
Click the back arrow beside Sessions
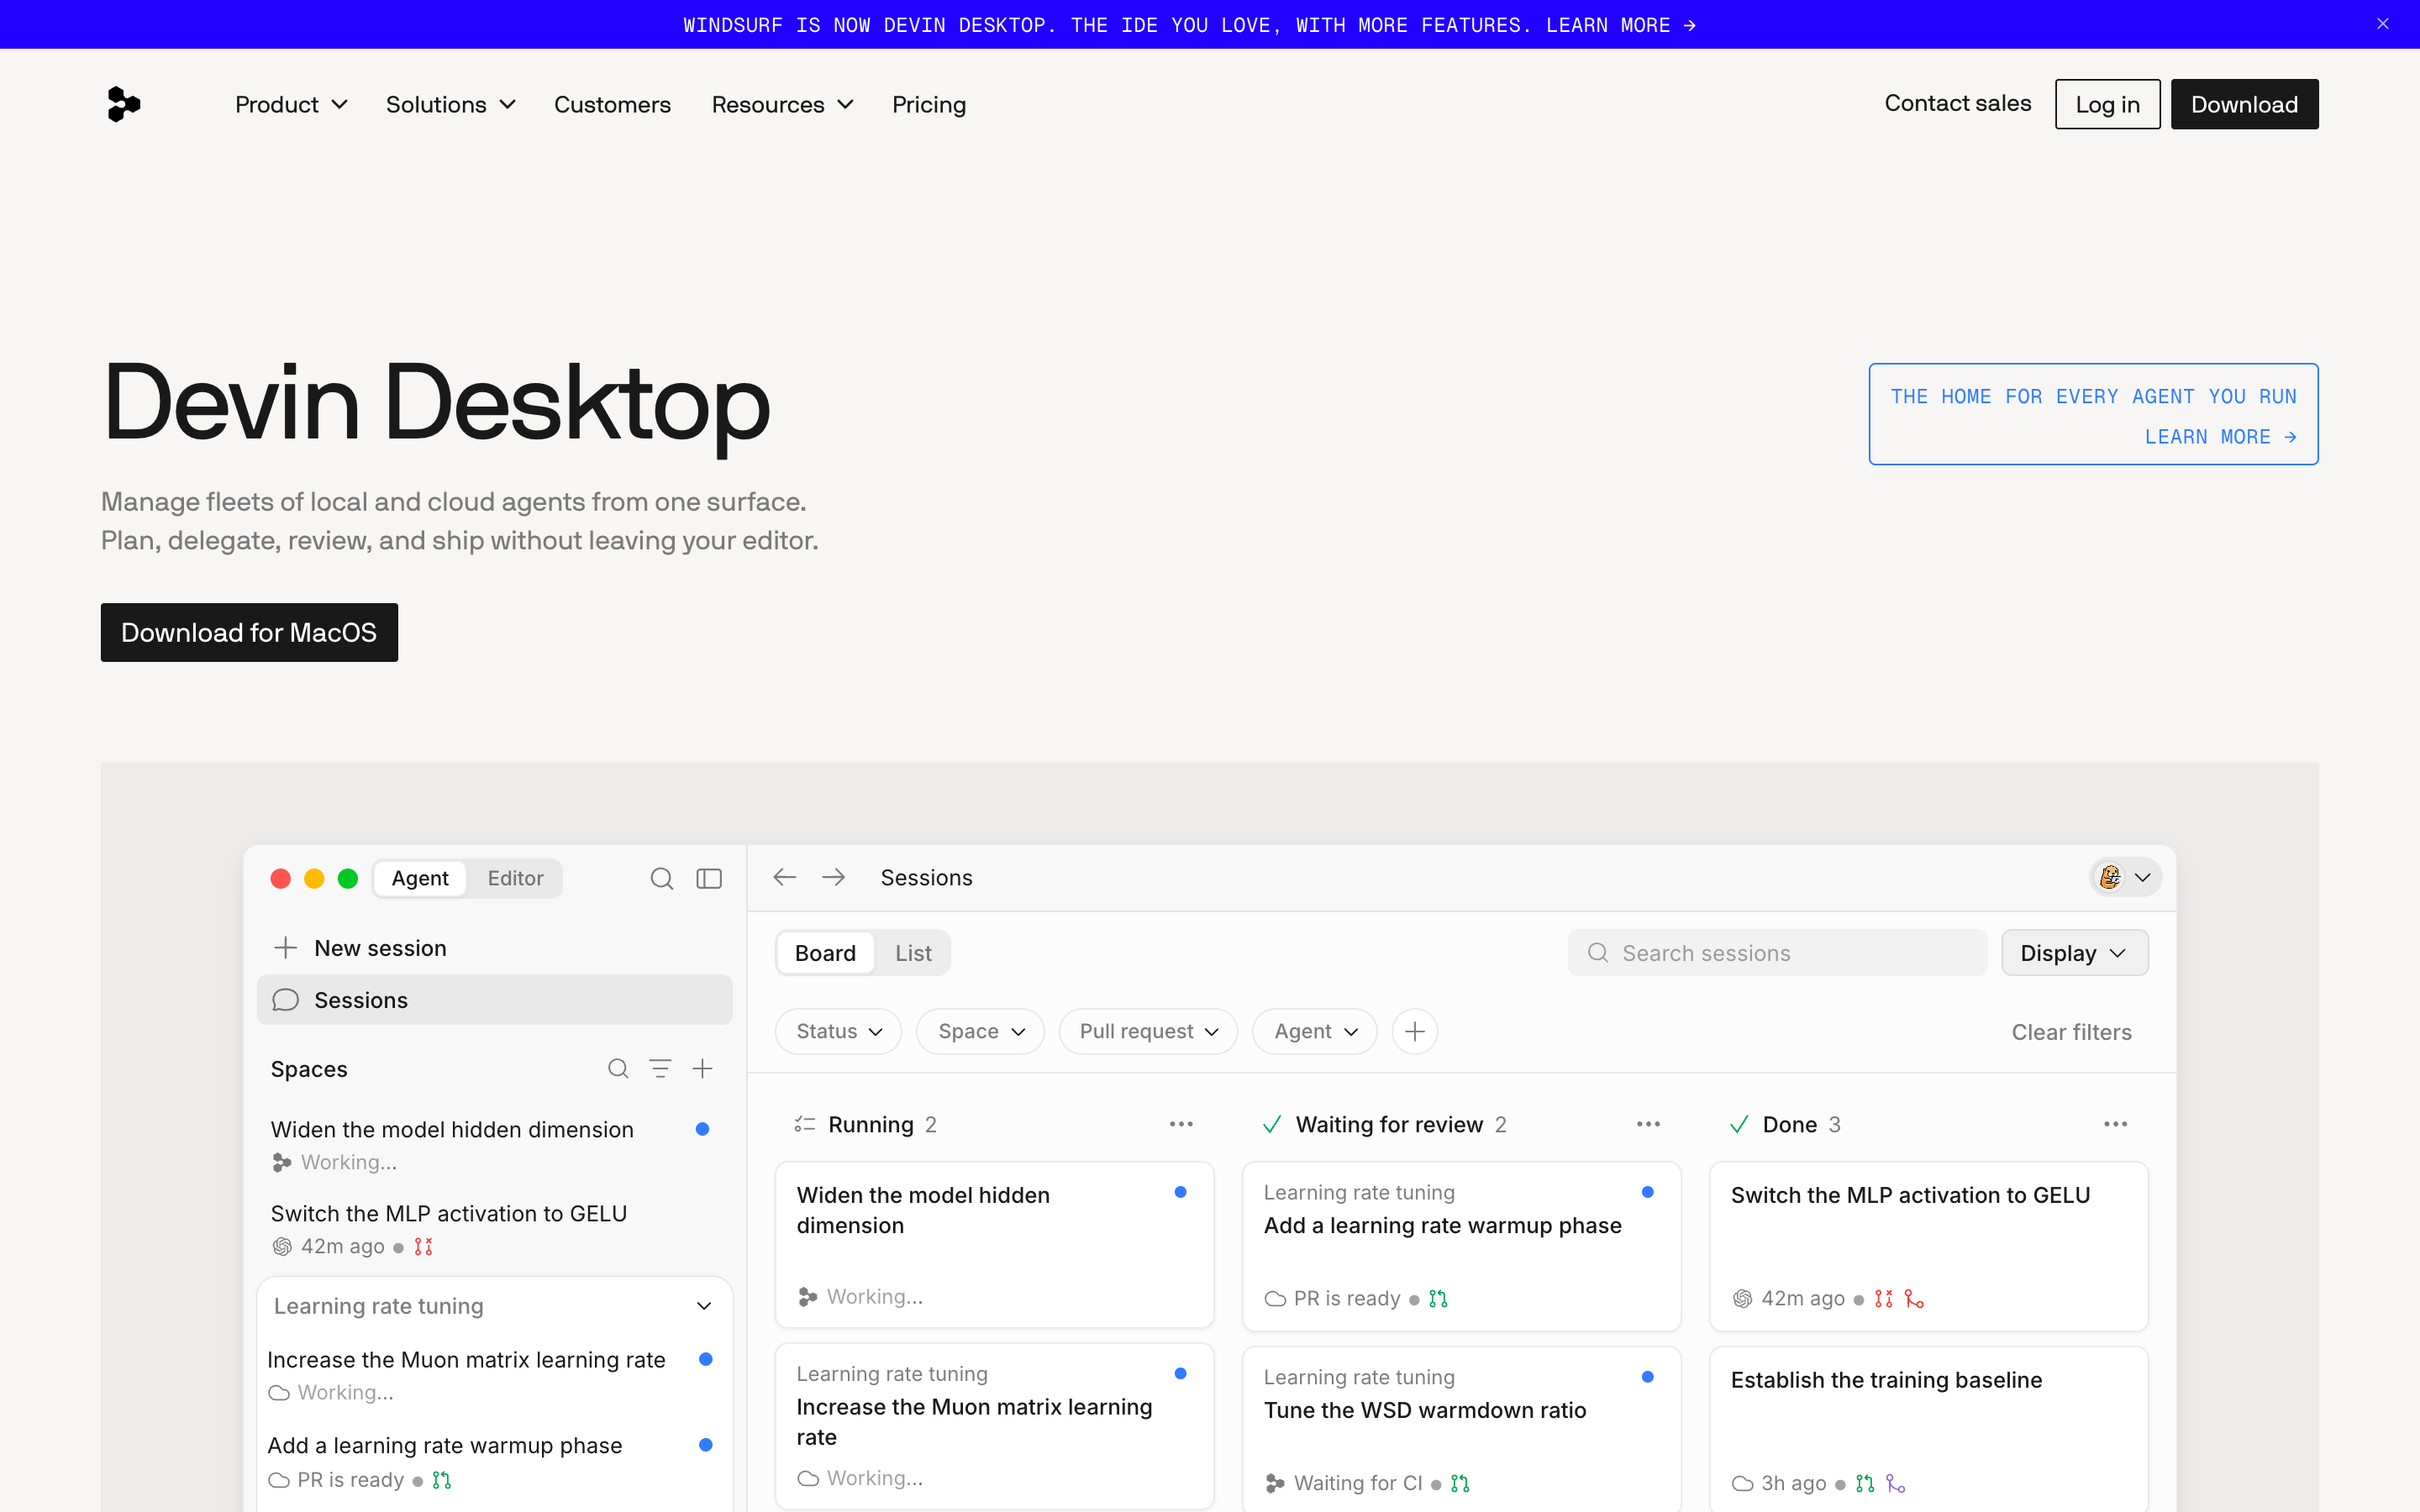click(785, 877)
